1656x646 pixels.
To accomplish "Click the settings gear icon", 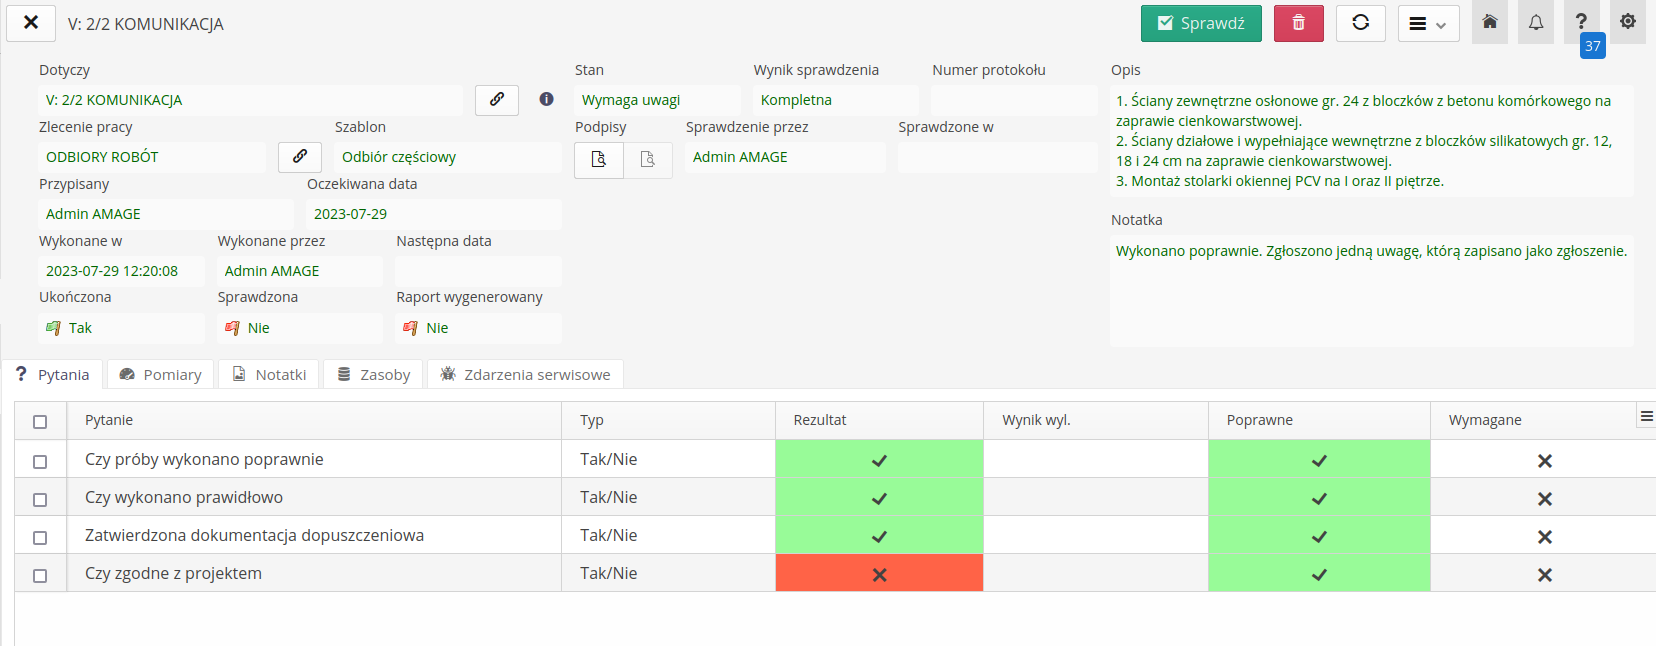I will [x=1627, y=22].
